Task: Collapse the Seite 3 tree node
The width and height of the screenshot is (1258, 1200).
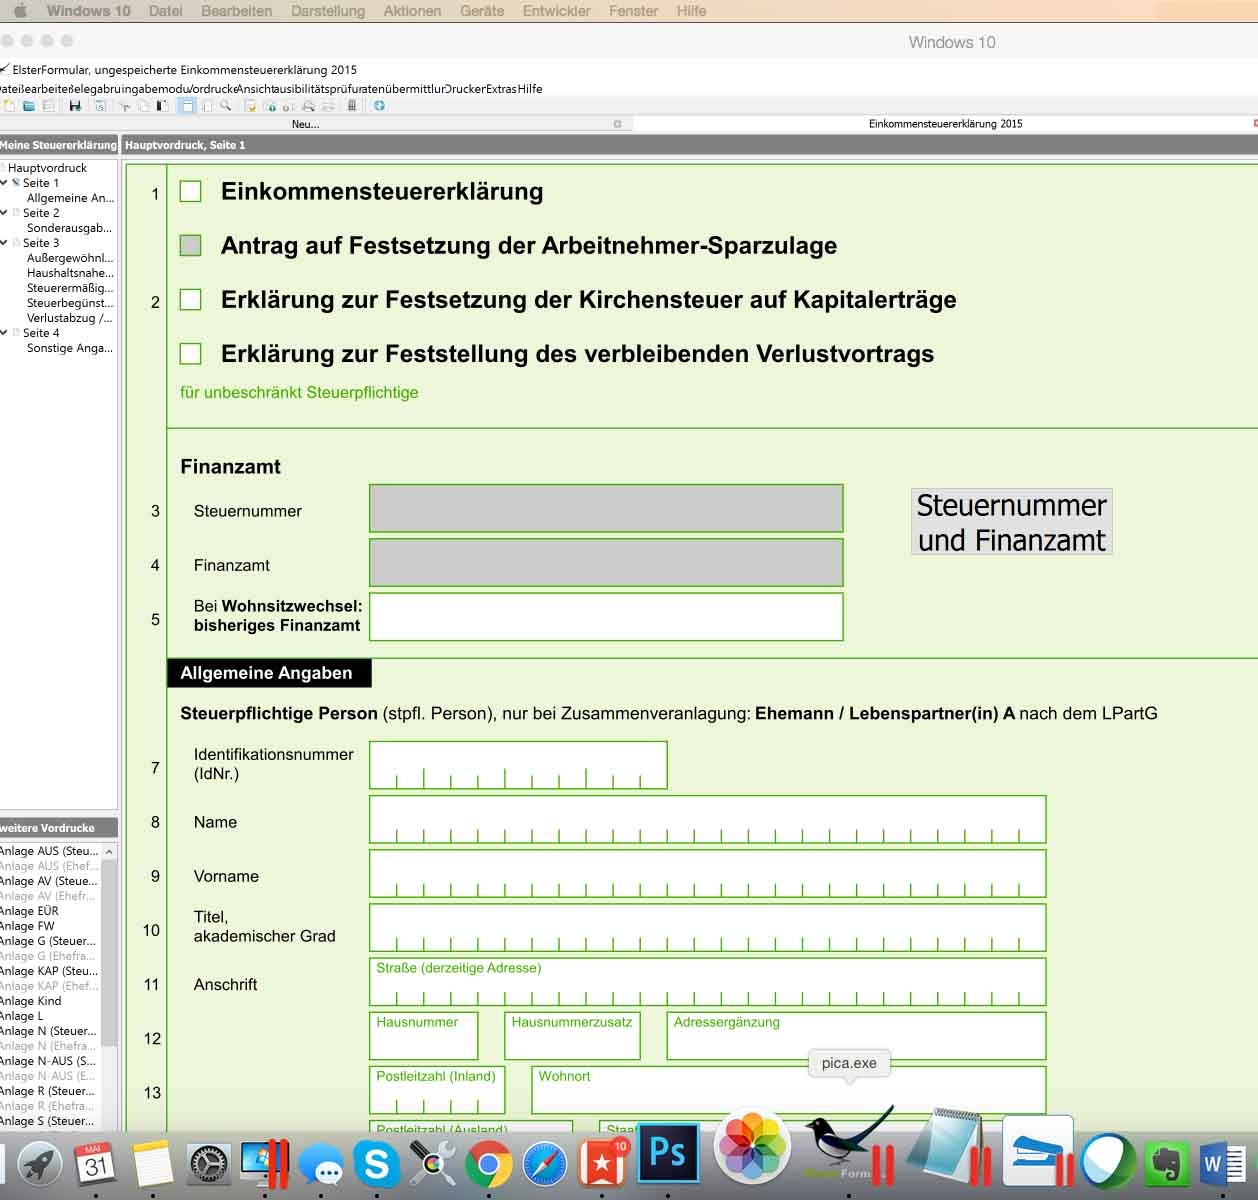Action: tap(5, 243)
